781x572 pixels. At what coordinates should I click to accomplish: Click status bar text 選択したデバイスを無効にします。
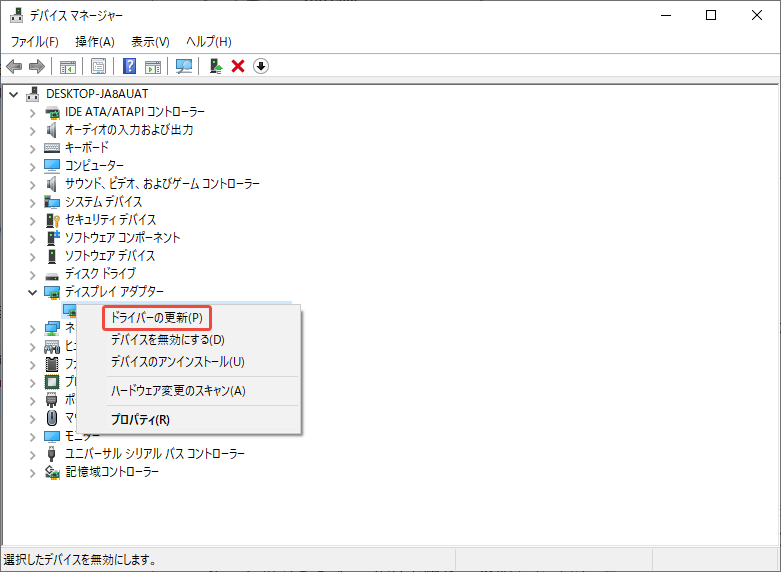pos(80,560)
